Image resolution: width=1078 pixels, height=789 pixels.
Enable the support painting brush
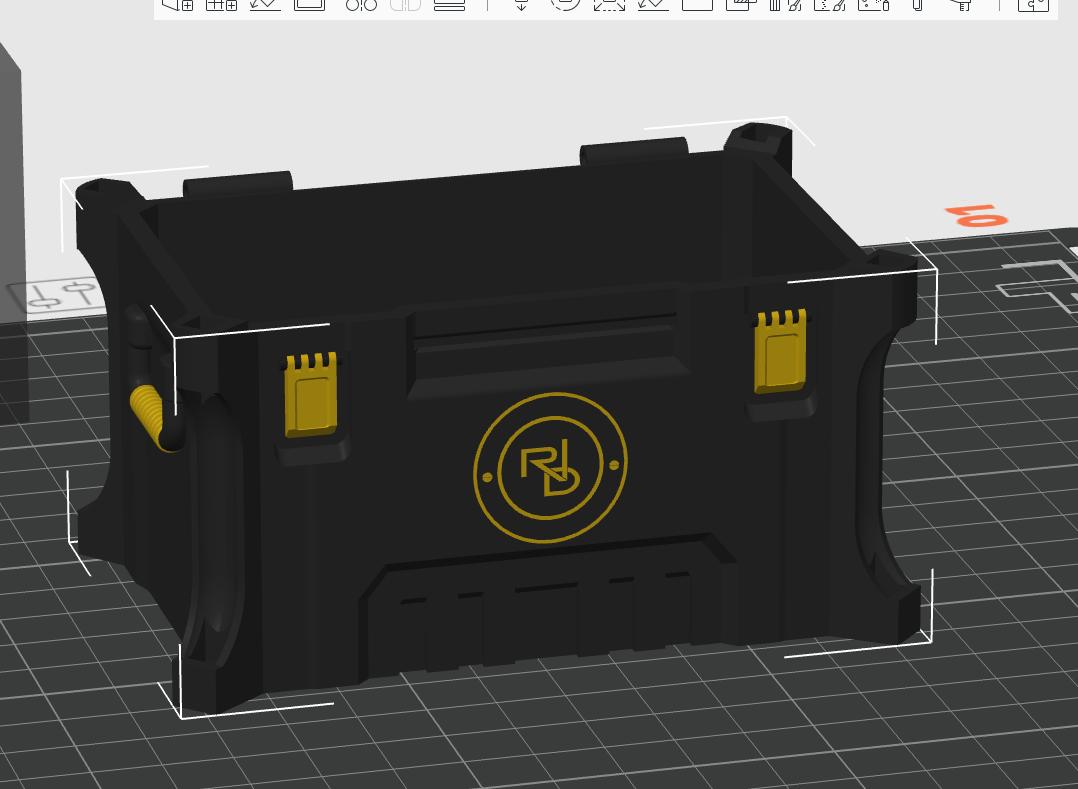tap(779, 6)
